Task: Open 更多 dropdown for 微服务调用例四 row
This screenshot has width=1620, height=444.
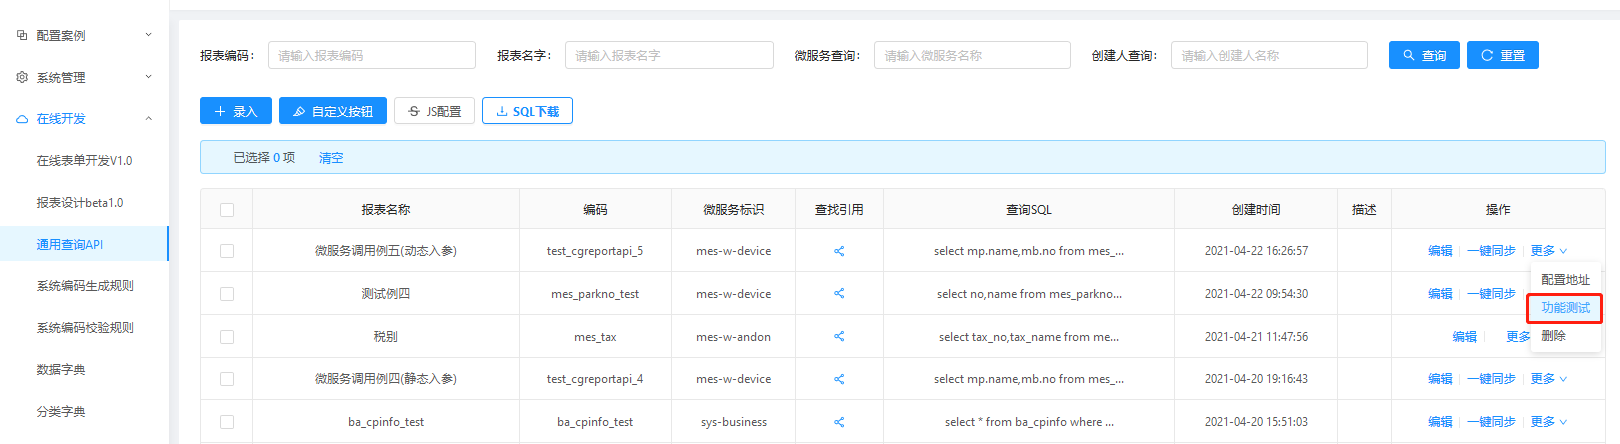Action: pyautogui.click(x=1549, y=379)
